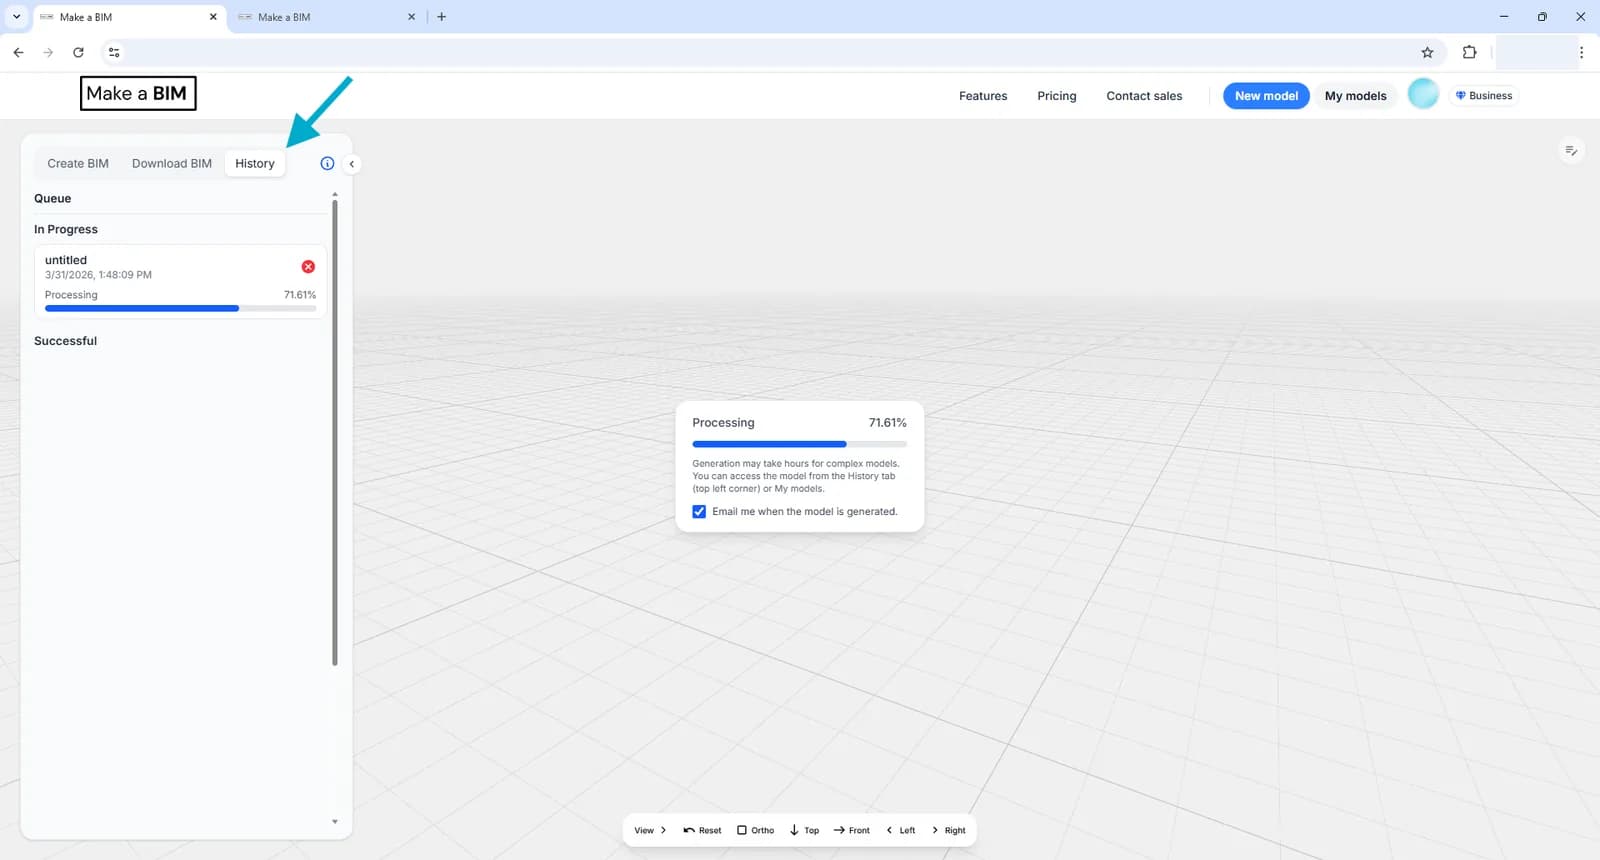The height and width of the screenshot is (860, 1600).
Task: Click the untitled job progress bar in History
Action: coord(180,308)
